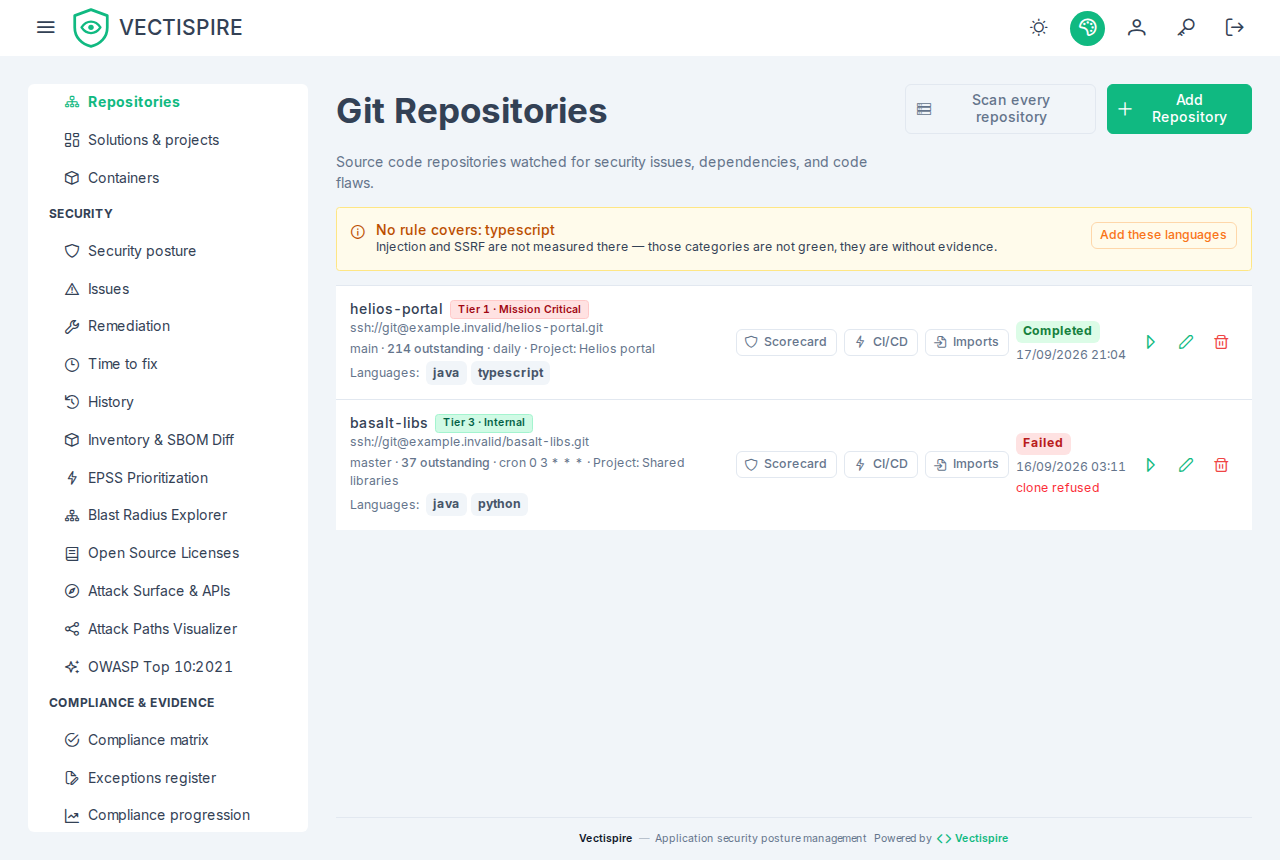
Task: Open Compliance progression
Action: point(168,815)
